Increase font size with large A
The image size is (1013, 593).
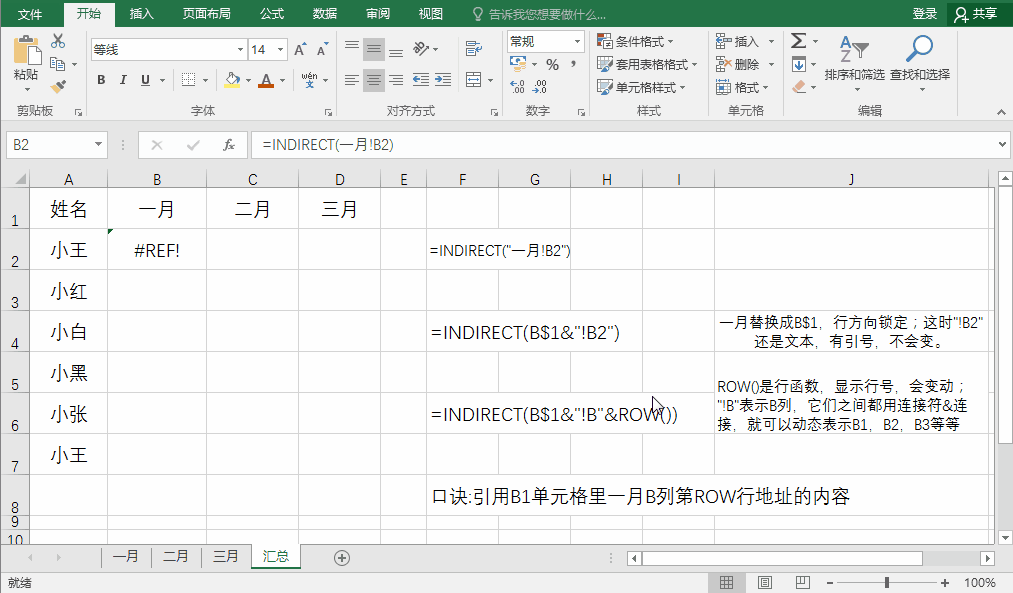(x=300, y=50)
